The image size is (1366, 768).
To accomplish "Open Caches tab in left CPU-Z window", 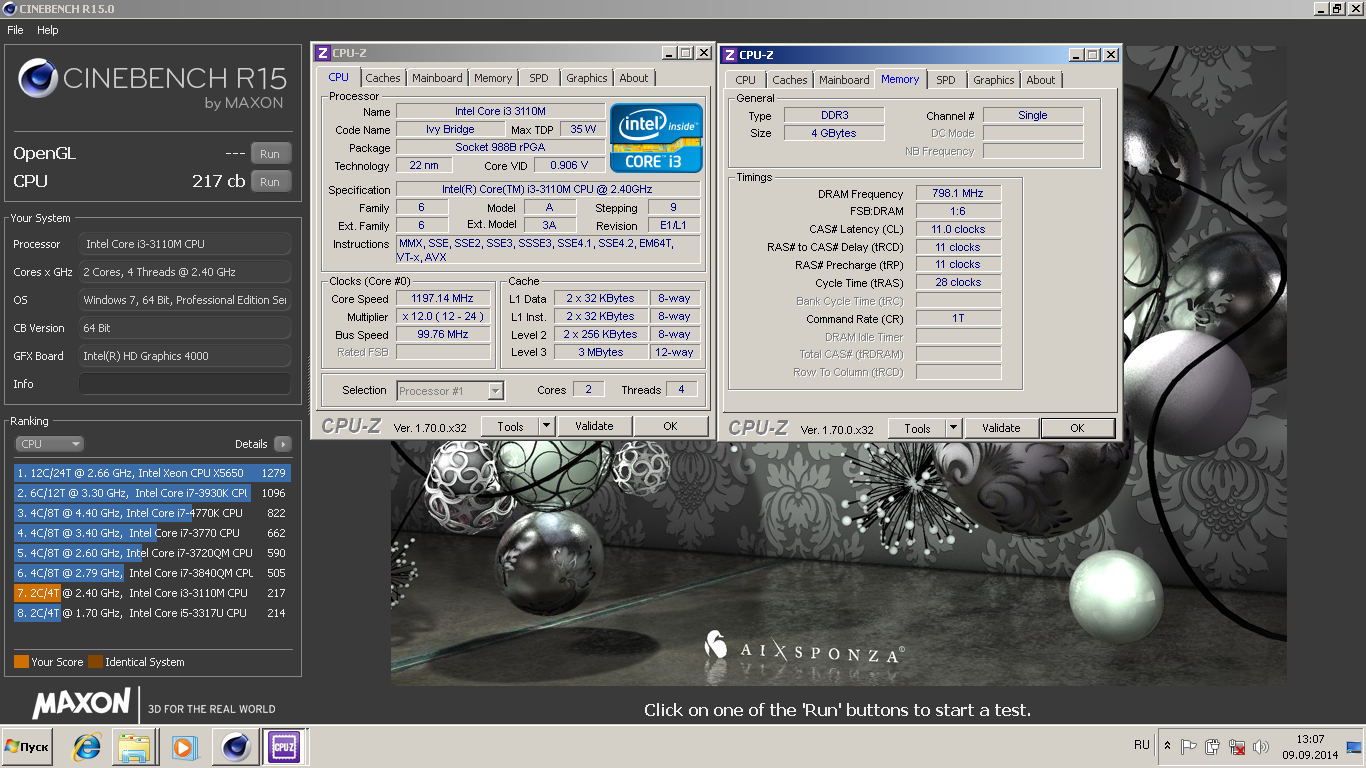I will (x=382, y=78).
